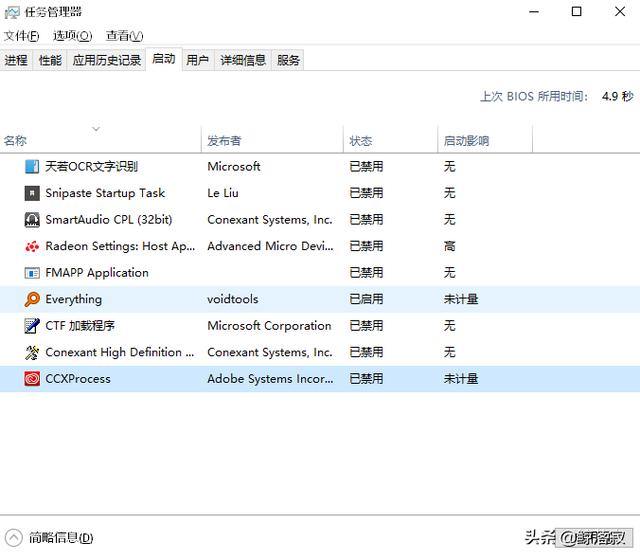Click 天若OCR文字识别 name text

coord(91,167)
